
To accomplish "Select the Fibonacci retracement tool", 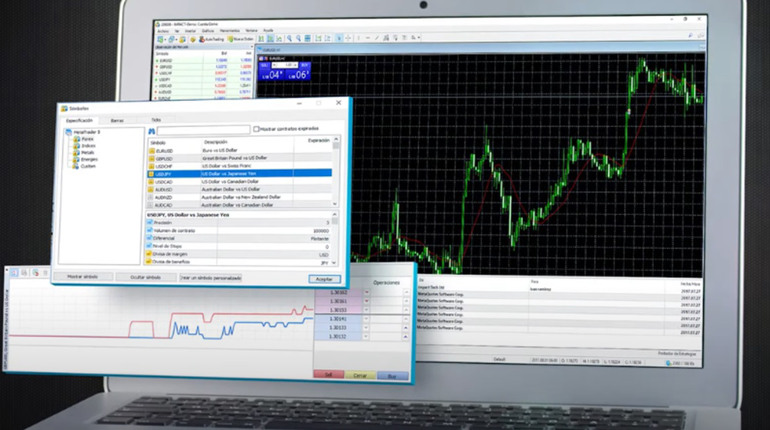I will 395,38.
